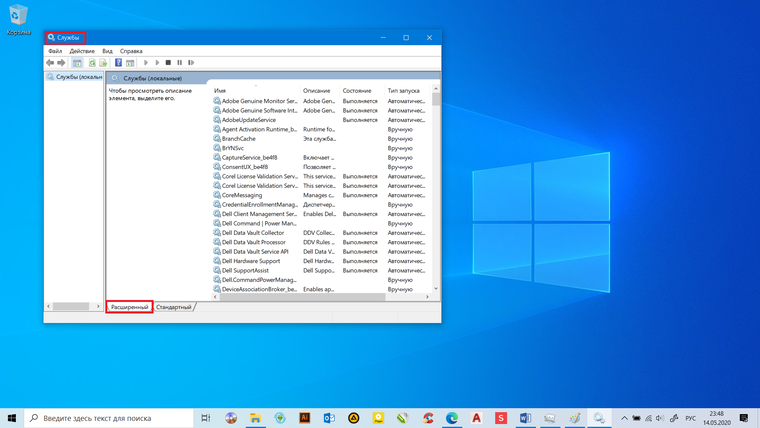Image resolution: width=760 pixels, height=428 pixels.
Task: Open Task View from the taskbar
Action: [x=206, y=418]
